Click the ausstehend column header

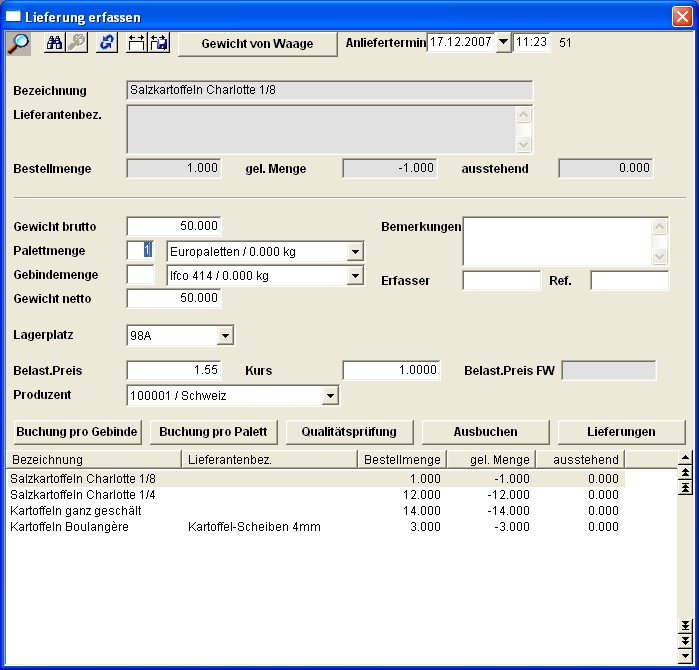click(x=581, y=460)
